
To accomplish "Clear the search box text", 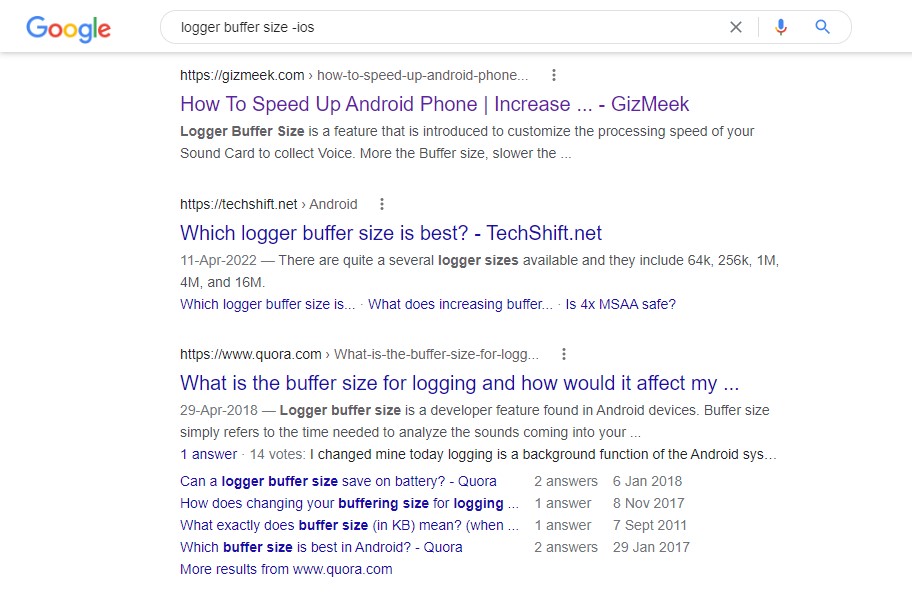I will [736, 27].
